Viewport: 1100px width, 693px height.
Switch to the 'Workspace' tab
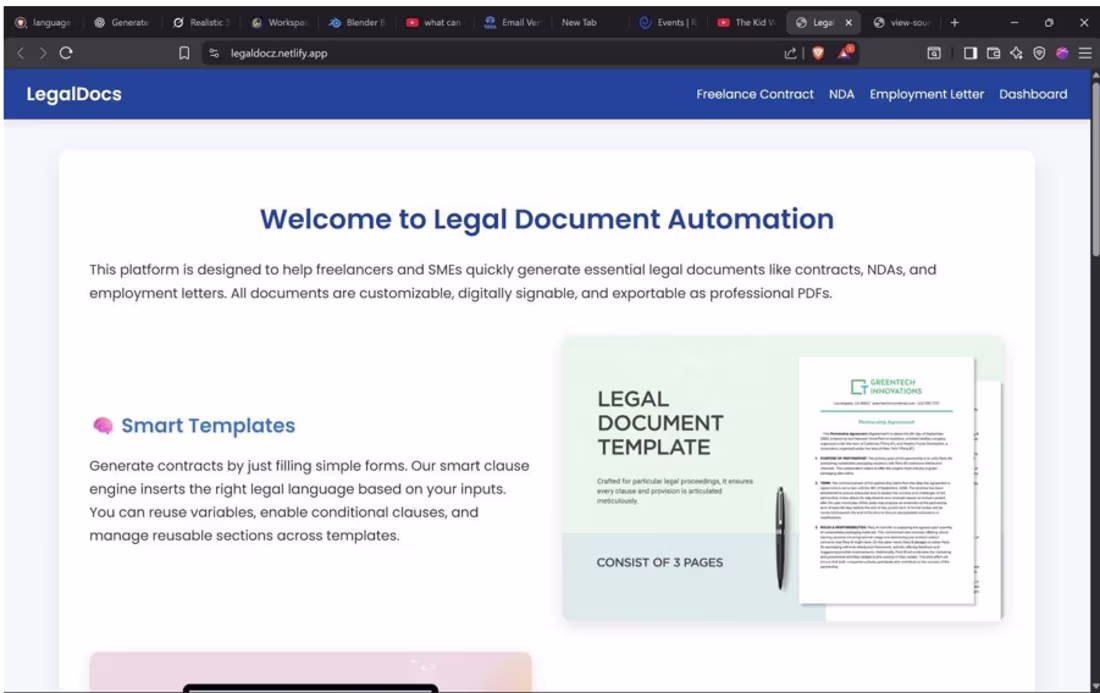(280, 22)
